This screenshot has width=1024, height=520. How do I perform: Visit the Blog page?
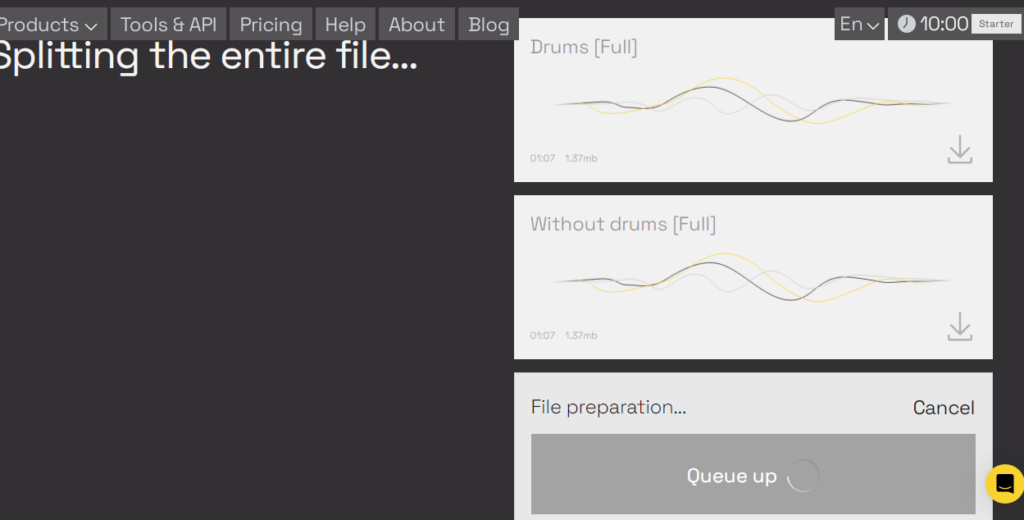pos(489,24)
